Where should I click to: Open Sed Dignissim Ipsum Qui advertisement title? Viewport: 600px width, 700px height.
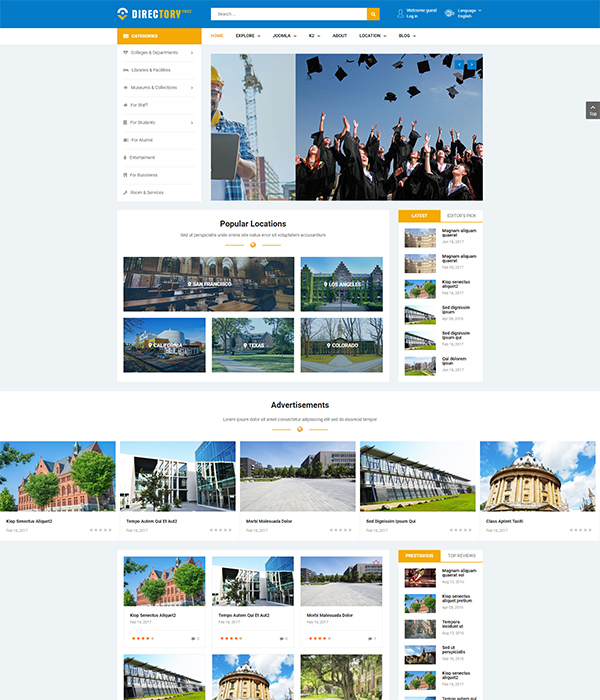pos(391,521)
